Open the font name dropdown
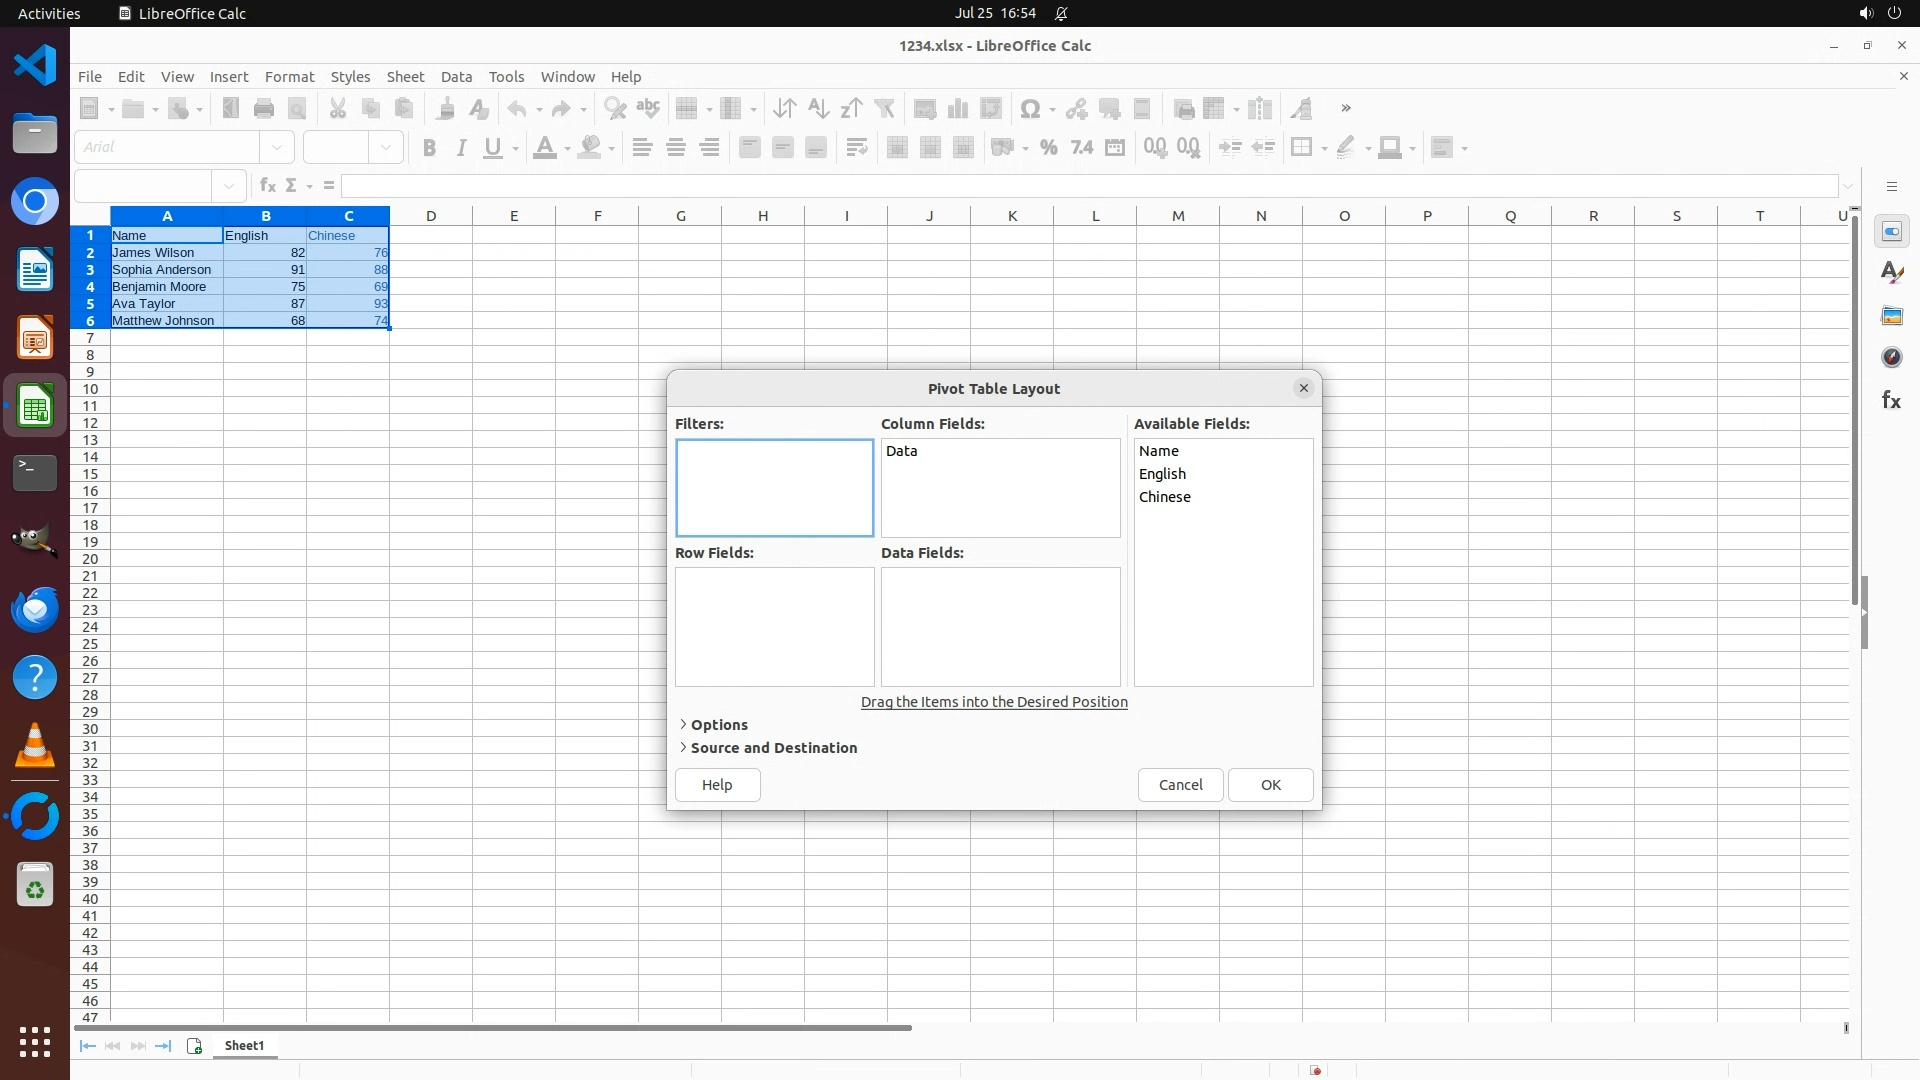Image resolution: width=1920 pixels, height=1080 pixels. click(277, 148)
